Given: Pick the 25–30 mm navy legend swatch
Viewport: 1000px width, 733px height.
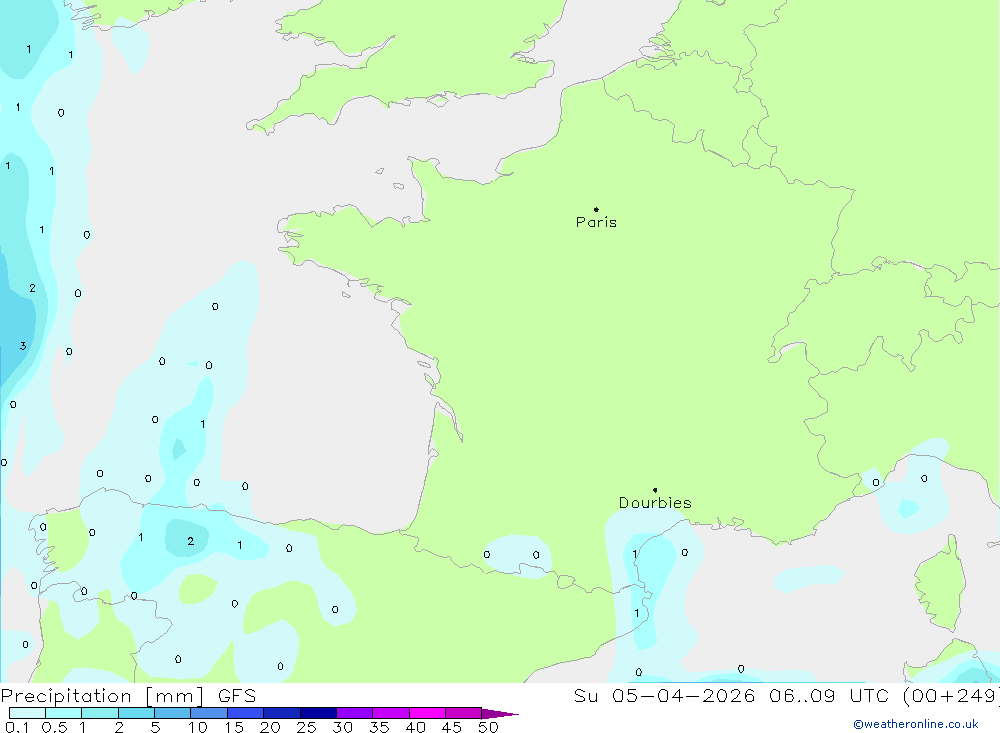Looking at the screenshot, I should (x=318, y=713).
